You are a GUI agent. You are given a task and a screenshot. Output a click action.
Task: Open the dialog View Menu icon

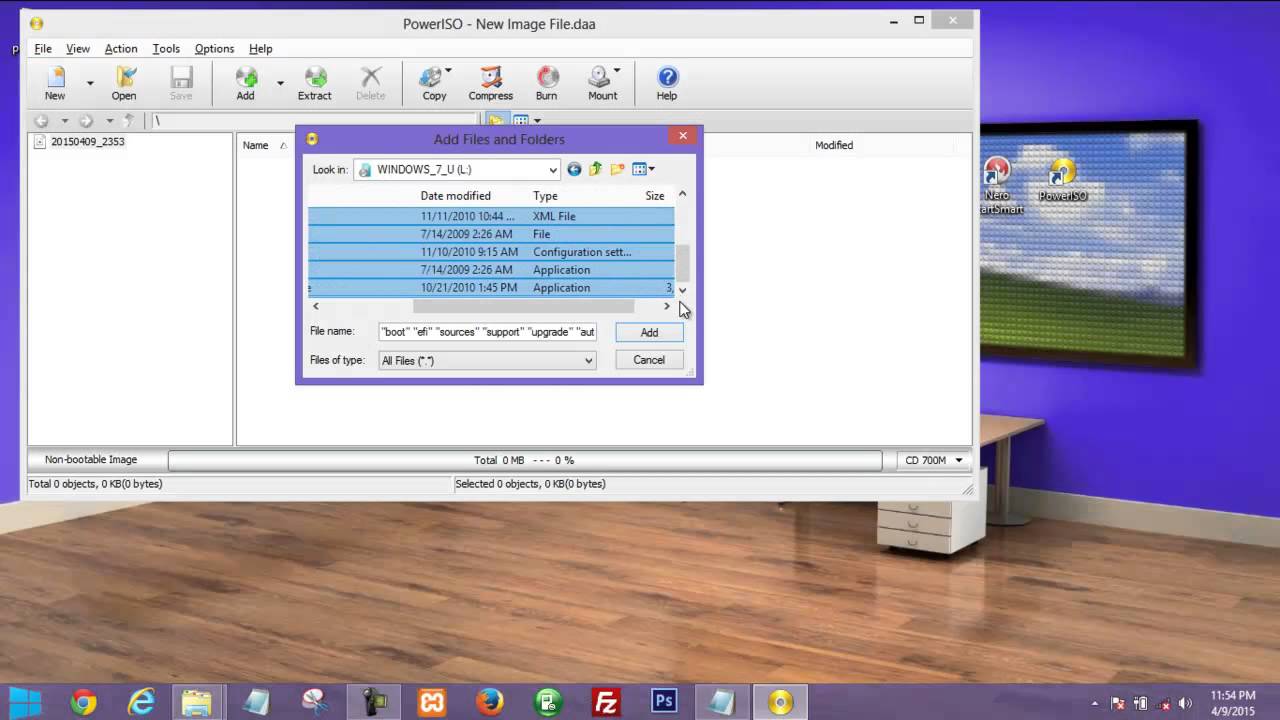coord(643,170)
